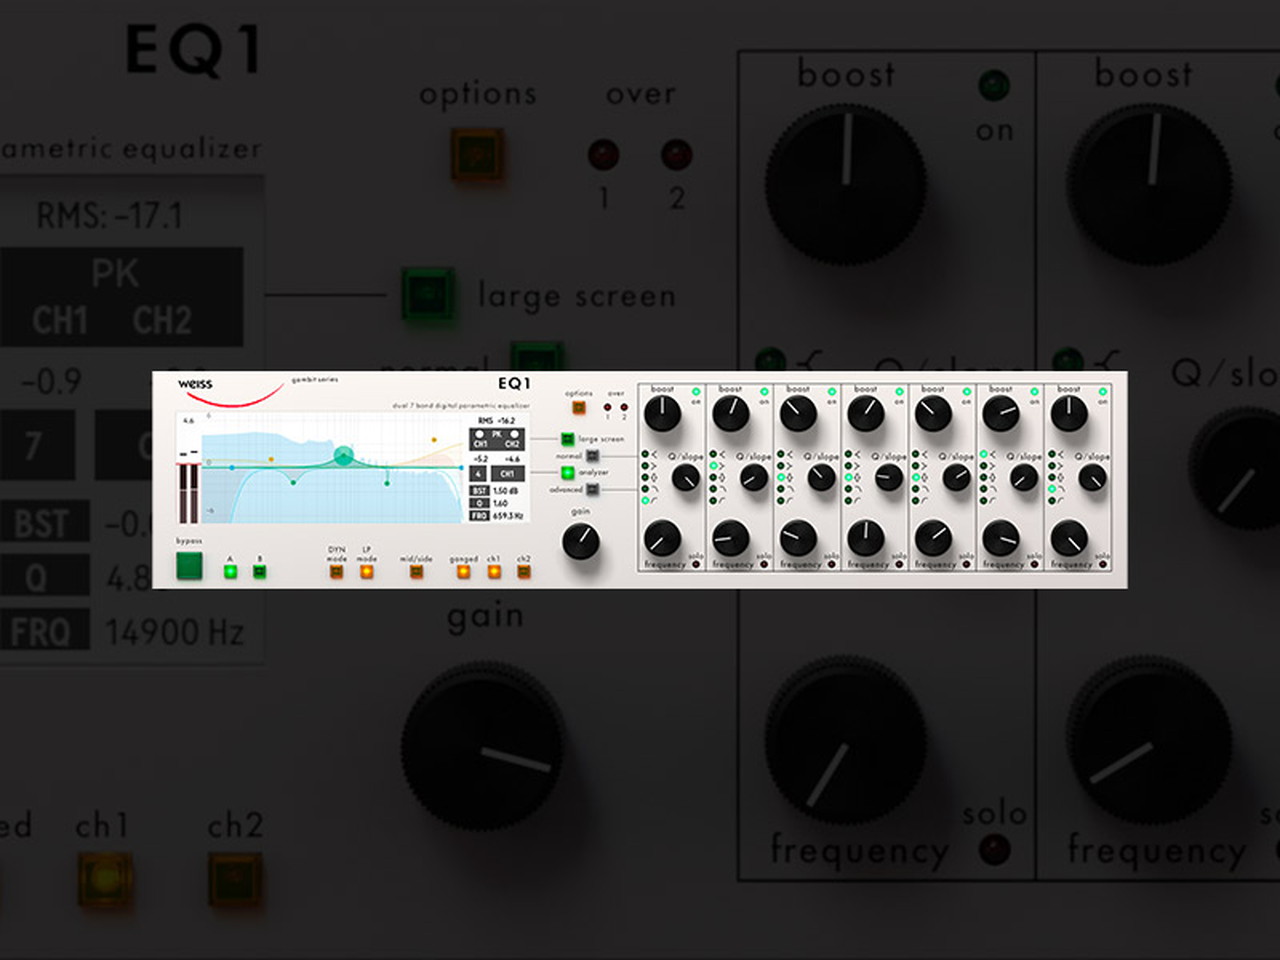Toggle the green bypass button
The height and width of the screenshot is (960, 1280).
click(x=189, y=566)
